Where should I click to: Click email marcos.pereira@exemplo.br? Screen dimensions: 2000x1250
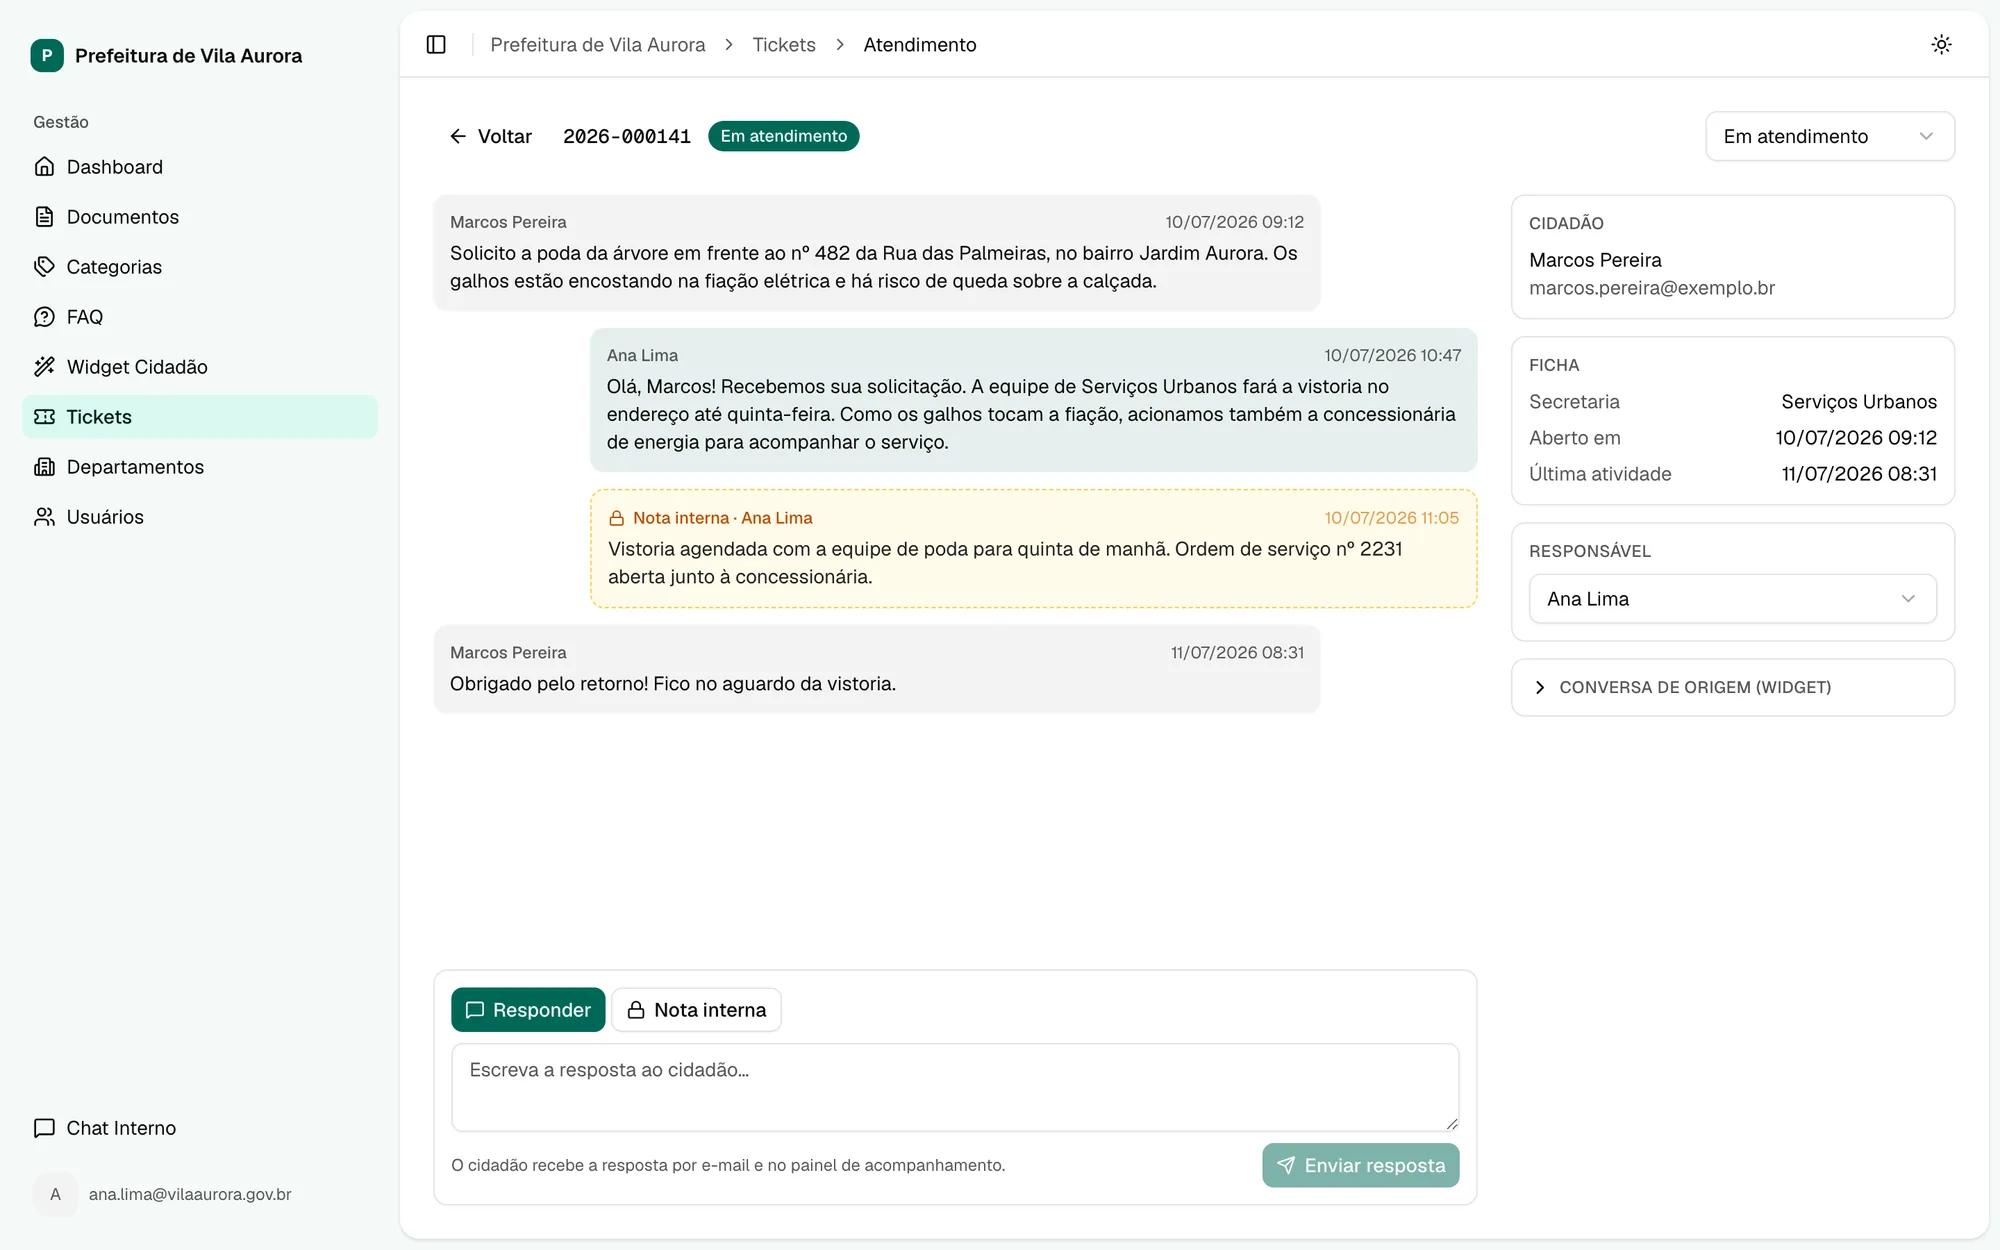(1652, 288)
